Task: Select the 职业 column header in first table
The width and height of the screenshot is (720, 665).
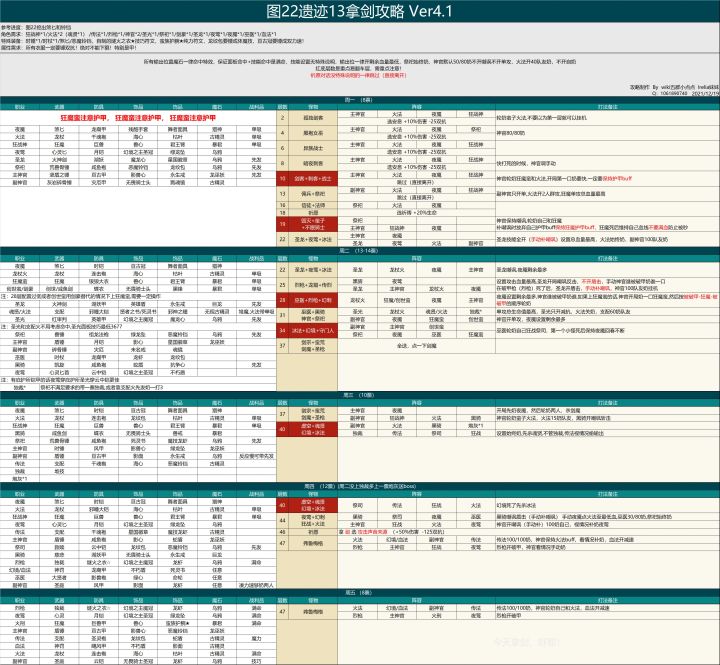Action: pyautogui.click(x=19, y=106)
